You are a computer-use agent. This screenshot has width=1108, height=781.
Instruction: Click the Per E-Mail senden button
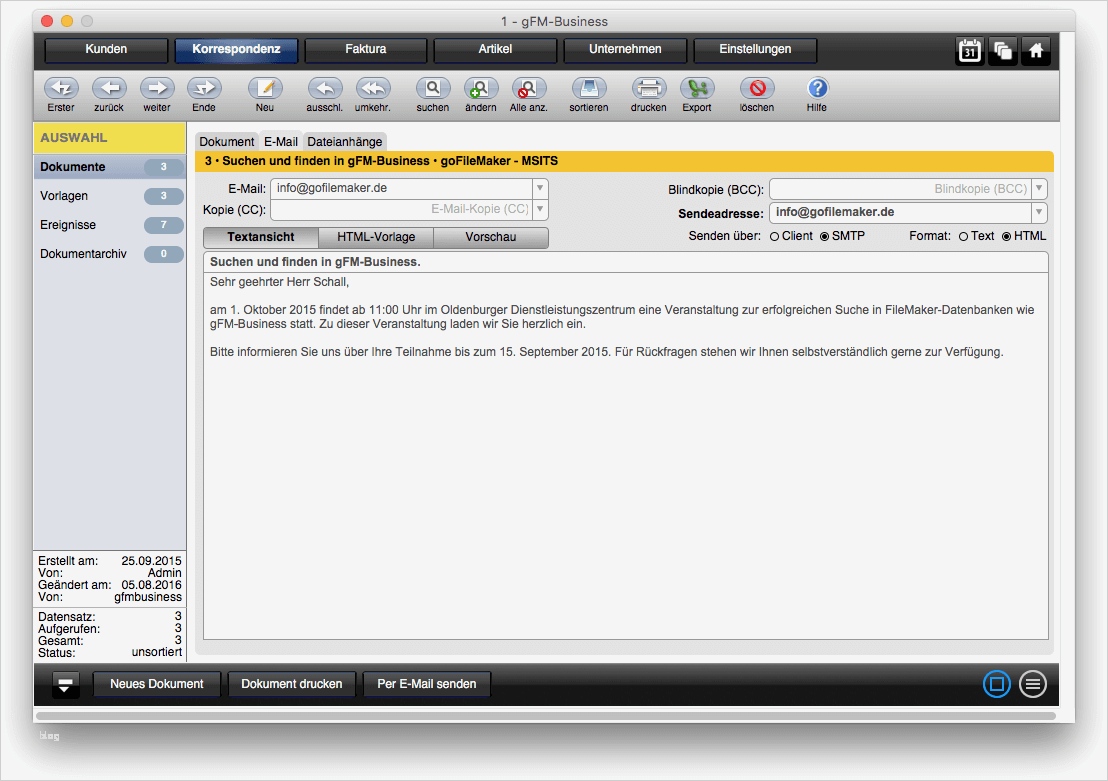click(426, 684)
